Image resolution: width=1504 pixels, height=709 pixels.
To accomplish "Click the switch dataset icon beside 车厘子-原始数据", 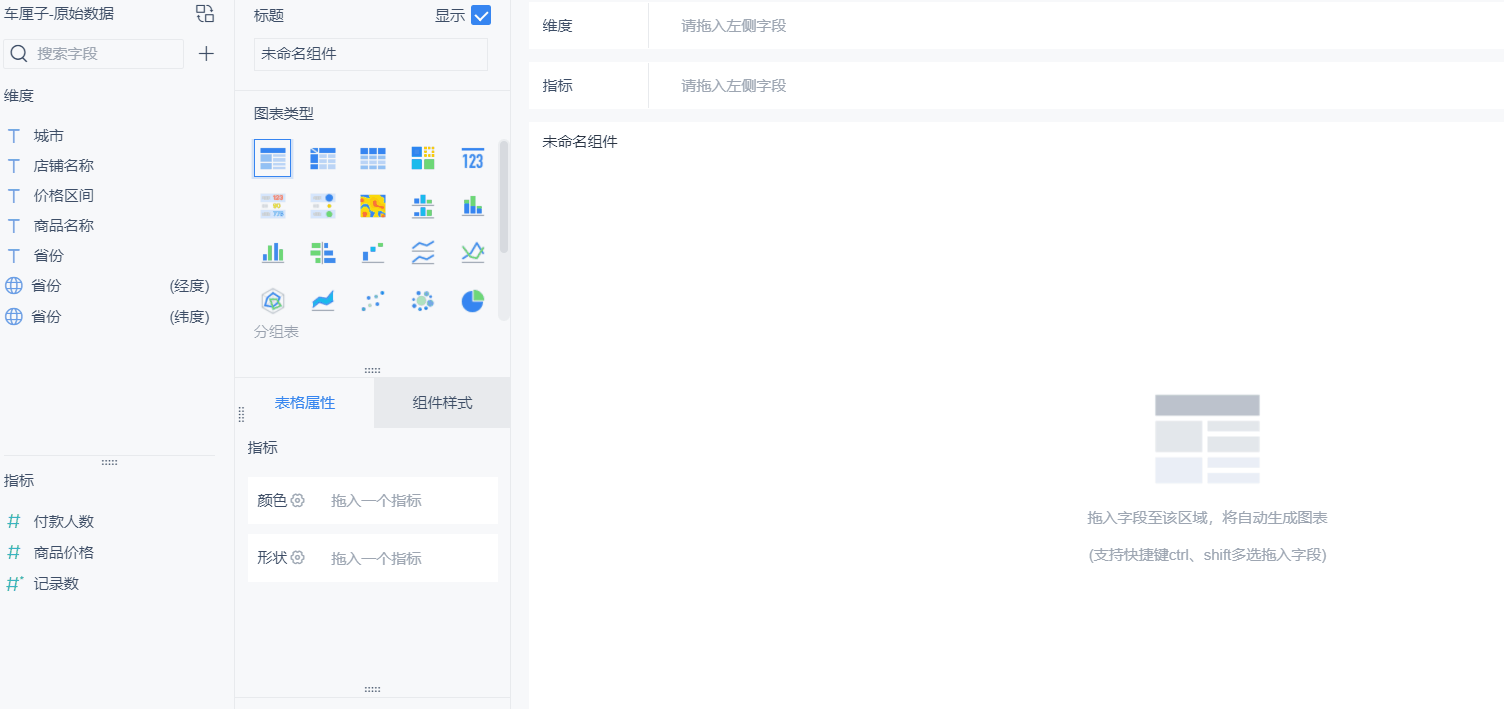I will pyautogui.click(x=204, y=14).
